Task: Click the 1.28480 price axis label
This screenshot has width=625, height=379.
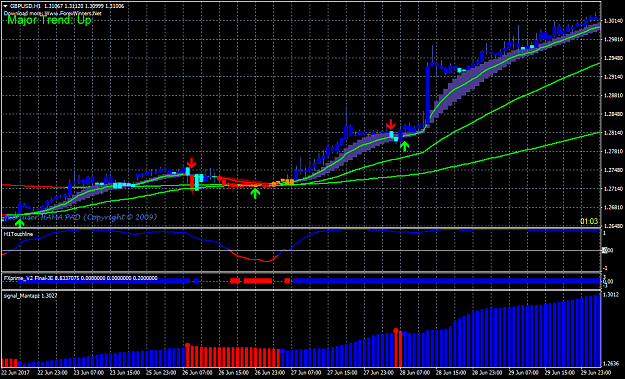Action: pyautogui.click(x=613, y=114)
